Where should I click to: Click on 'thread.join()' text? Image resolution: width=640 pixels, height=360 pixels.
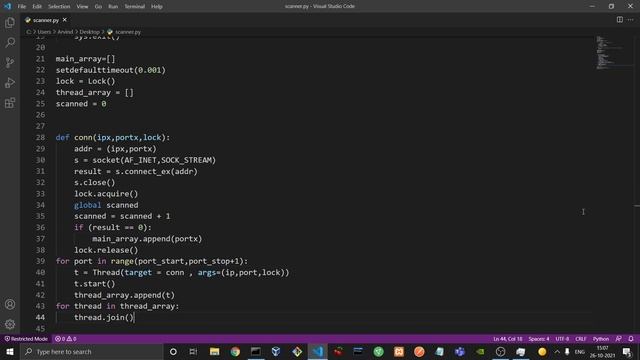click(x=104, y=318)
